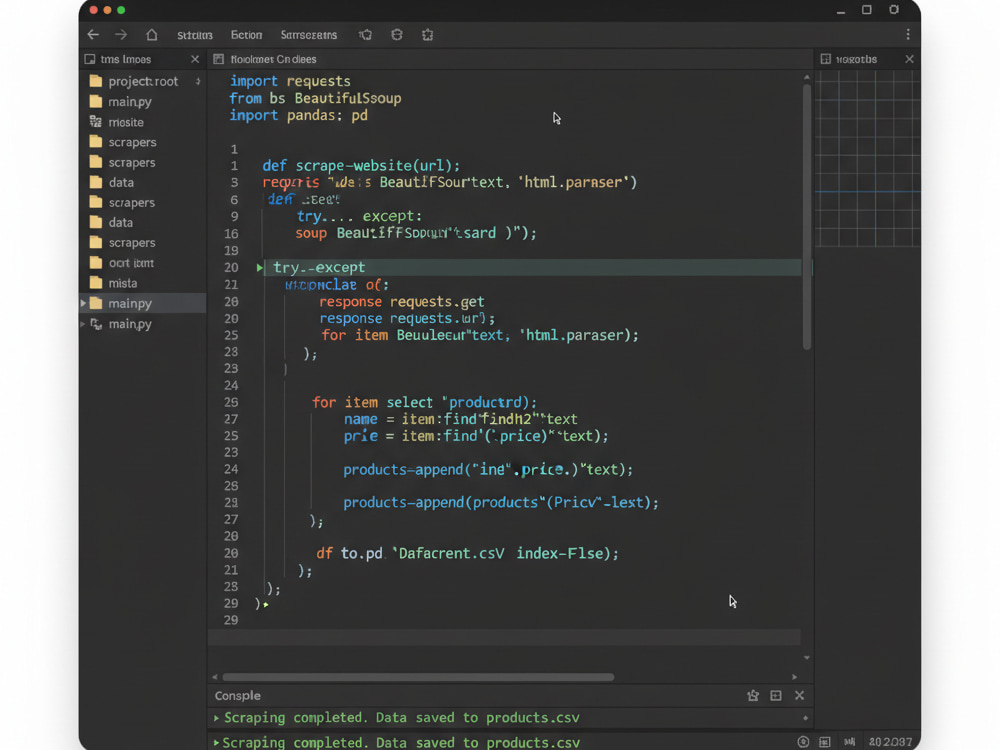The height and width of the screenshot is (750, 1000).
Task: Expand the highlighted mainpy folder
Action: [83, 303]
